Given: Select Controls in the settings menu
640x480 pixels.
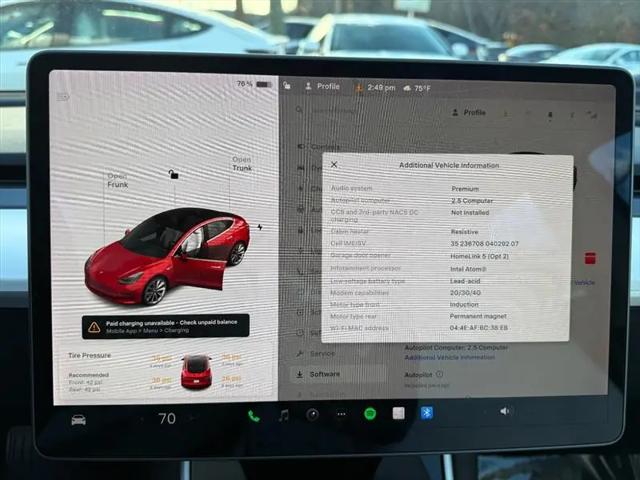Looking at the screenshot, I should (319, 147).
